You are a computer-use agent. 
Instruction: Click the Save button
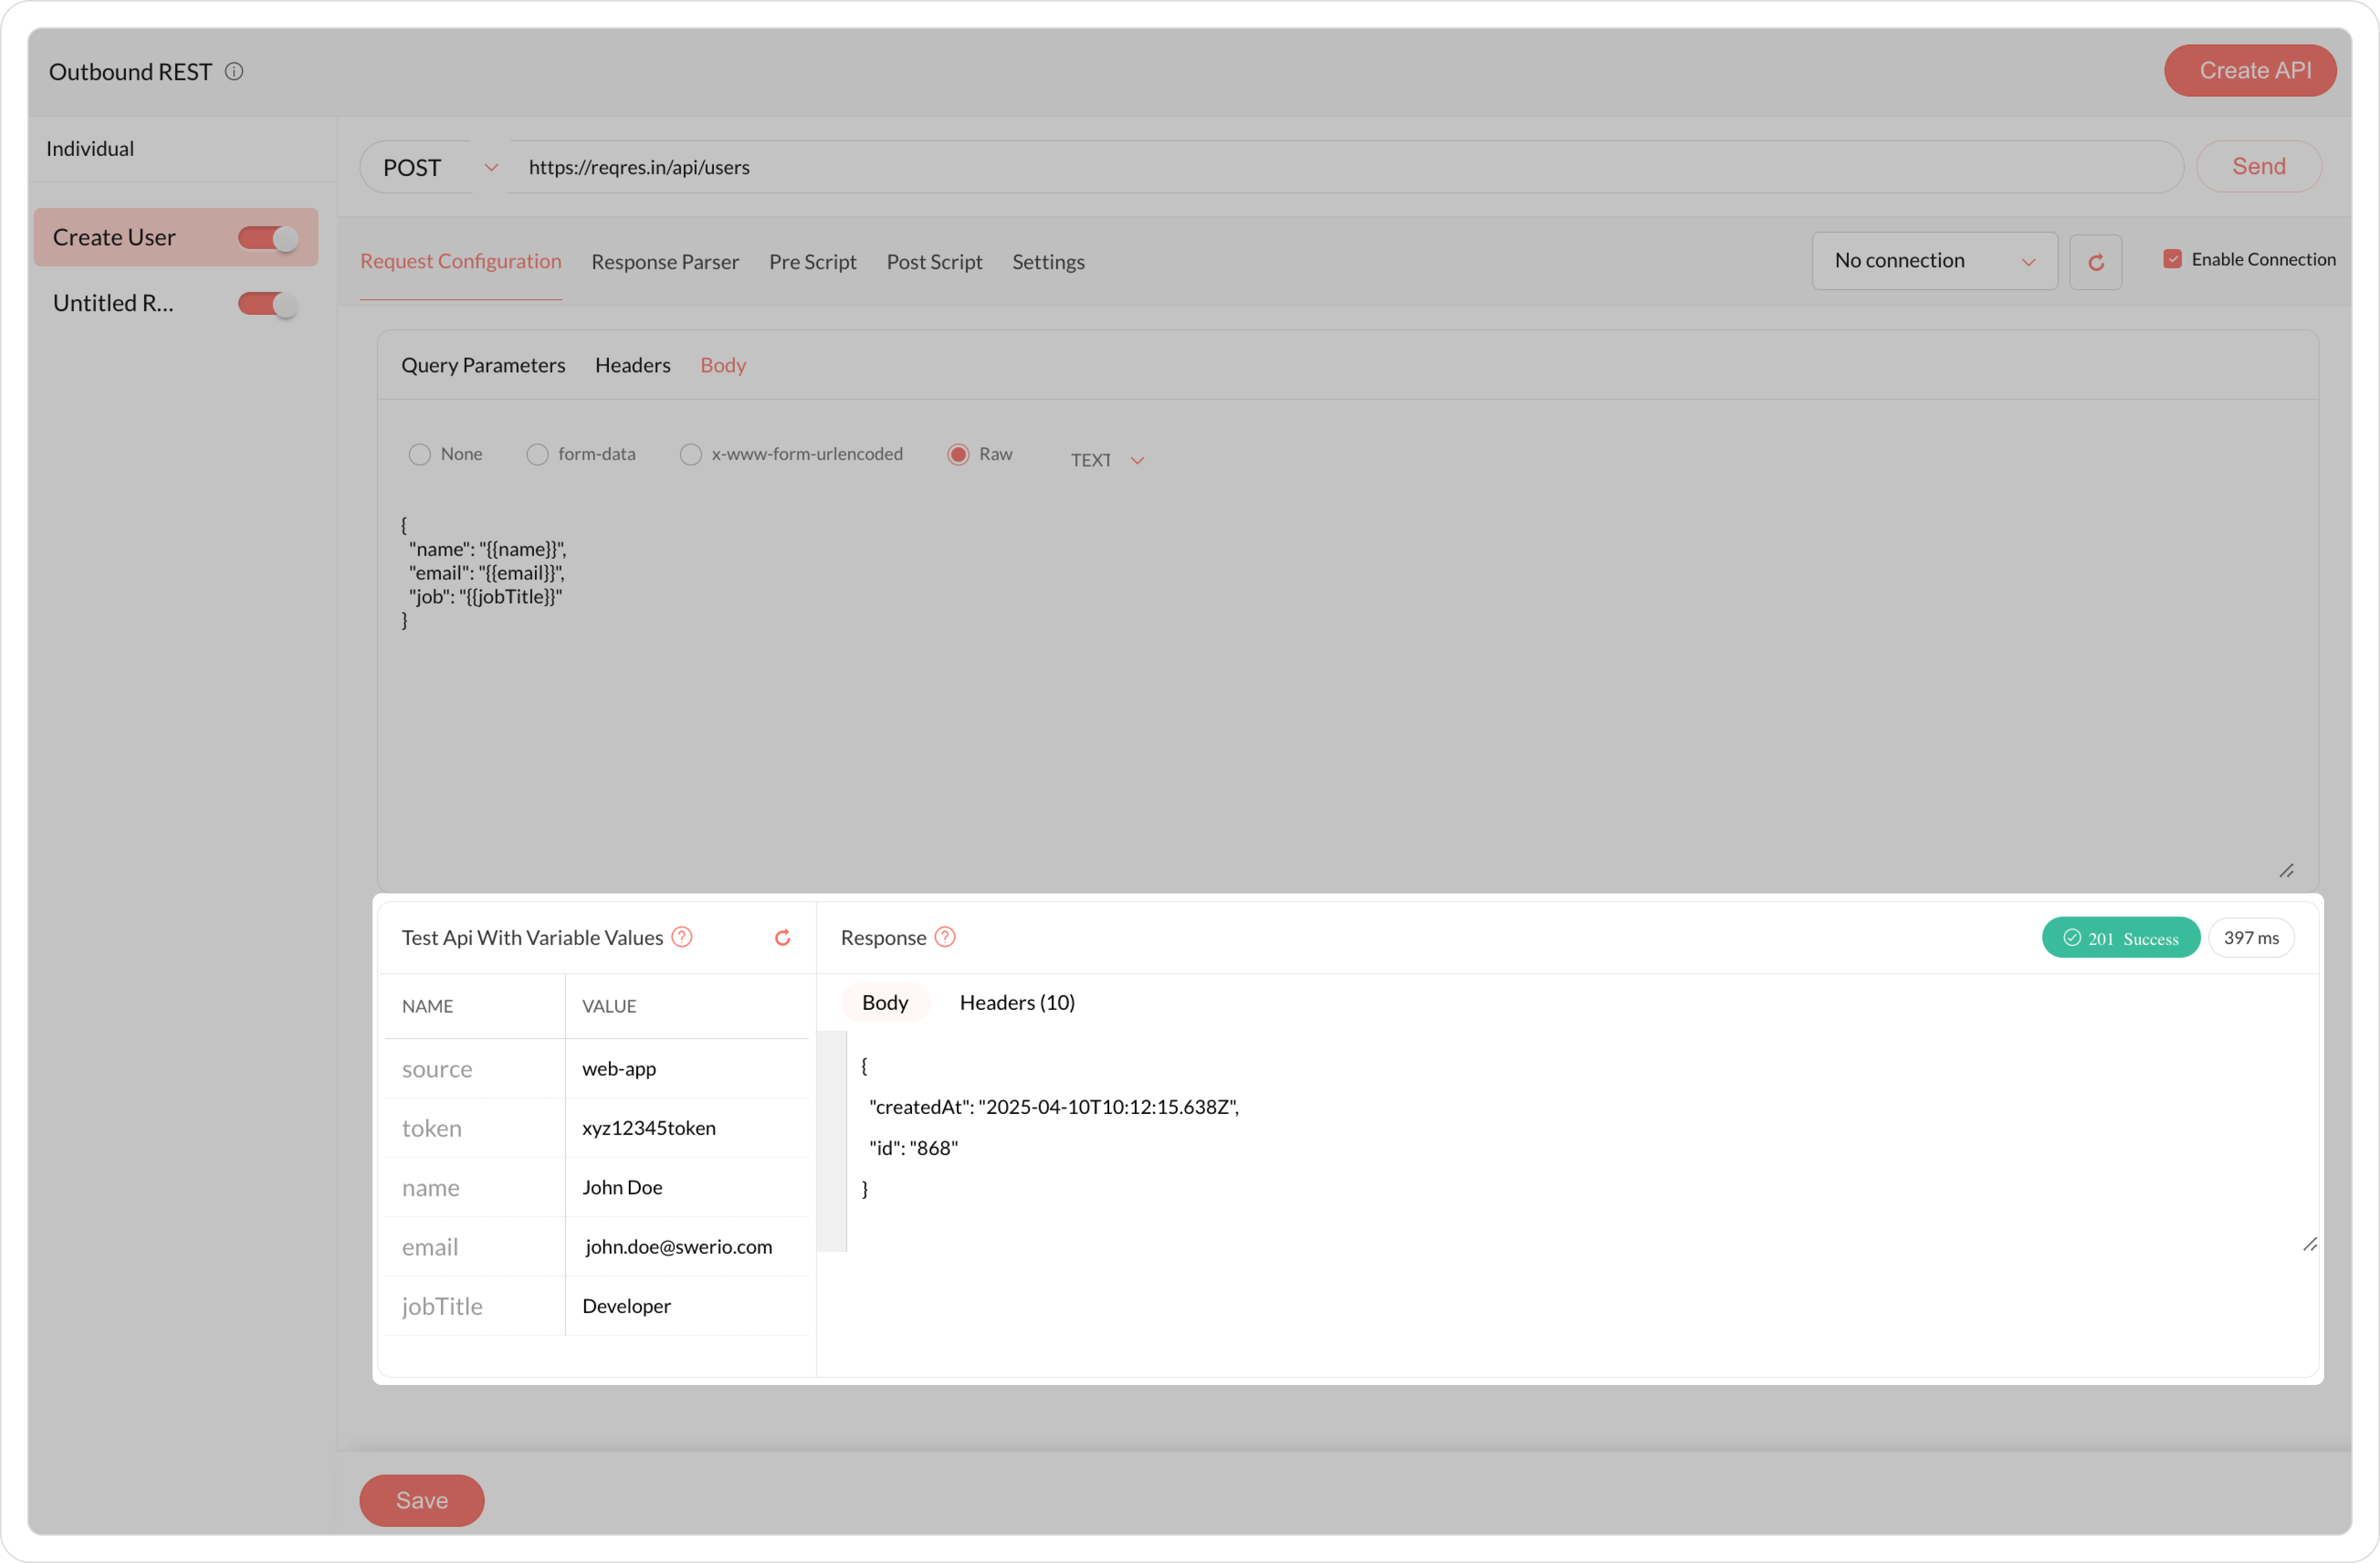click(x=421, y=1499)
